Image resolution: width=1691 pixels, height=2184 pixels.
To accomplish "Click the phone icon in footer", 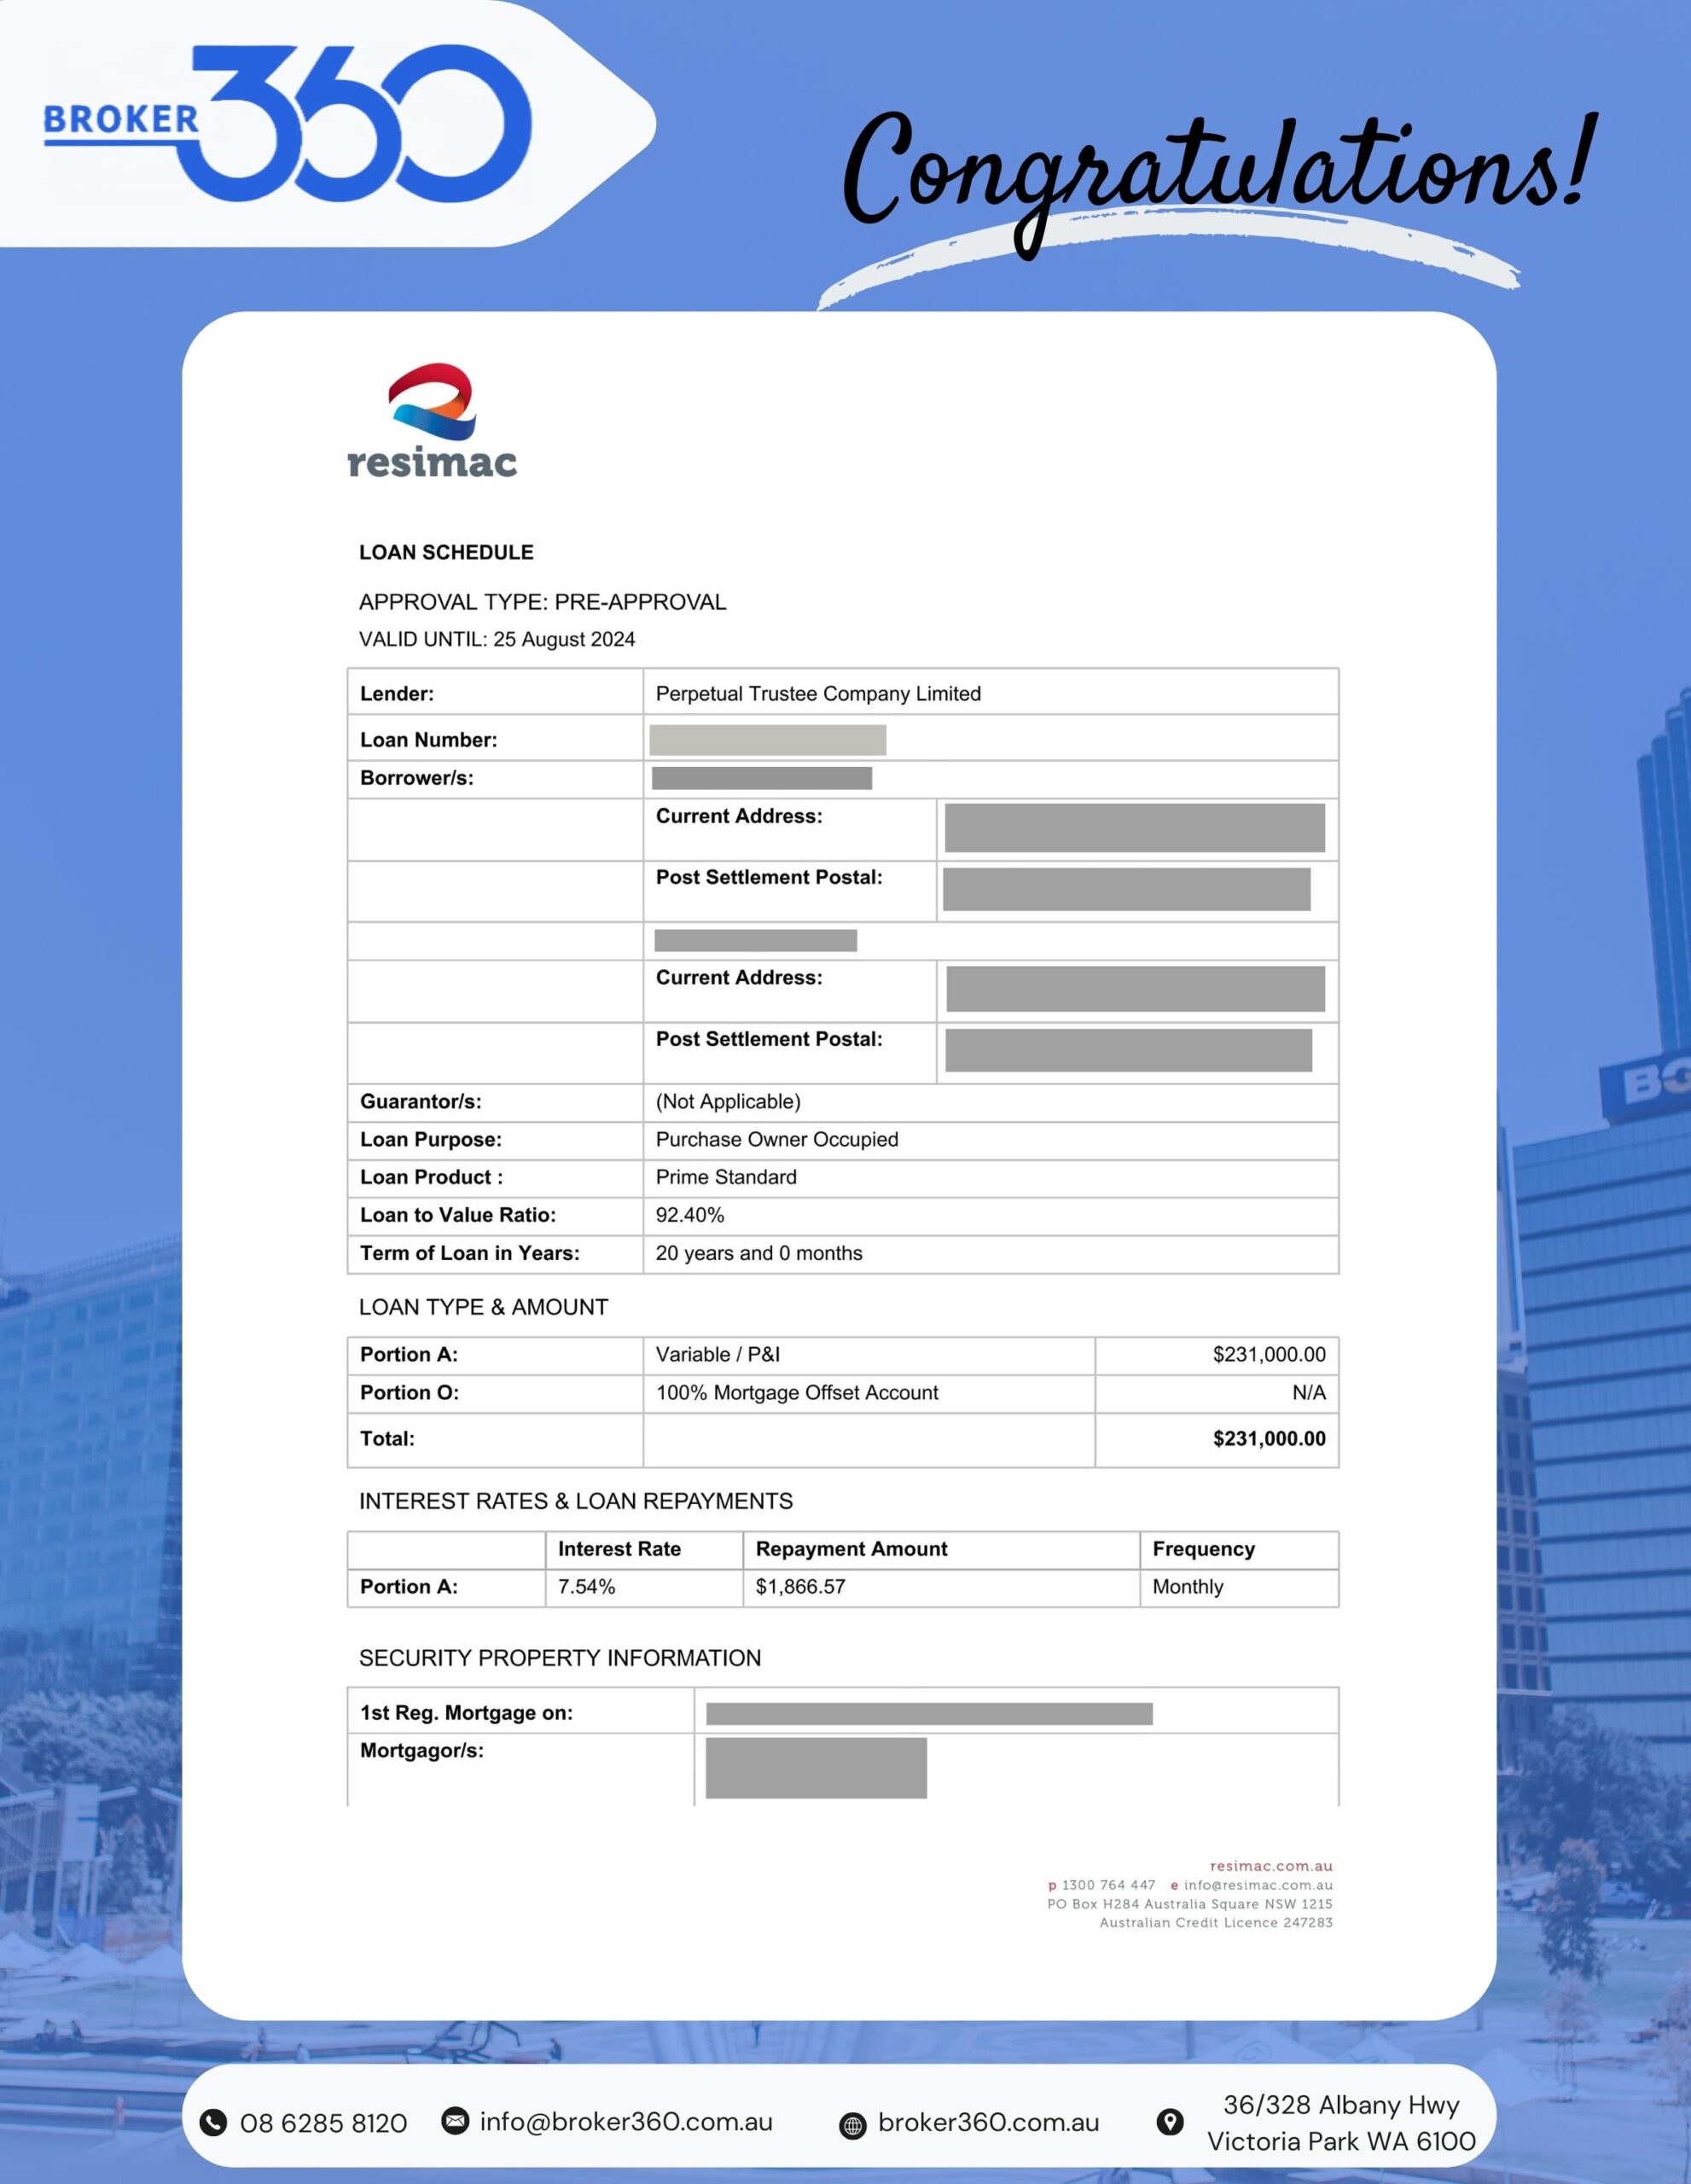I will (213, 2122).
